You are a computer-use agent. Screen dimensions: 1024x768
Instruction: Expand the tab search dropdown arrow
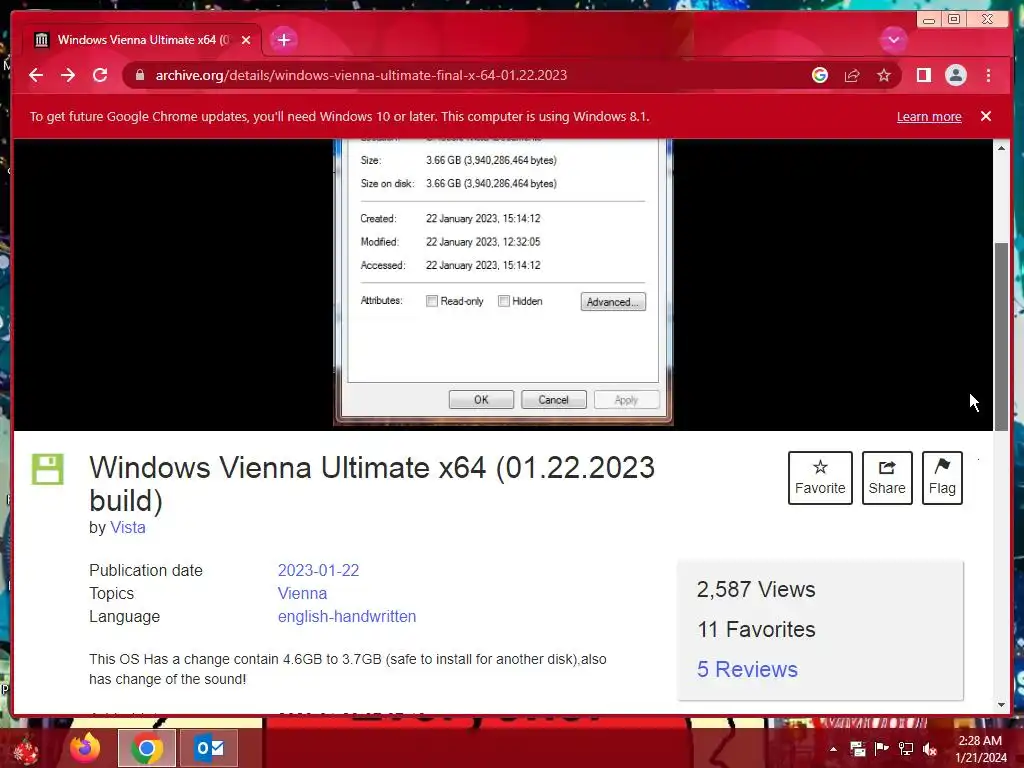pos(893,40)
